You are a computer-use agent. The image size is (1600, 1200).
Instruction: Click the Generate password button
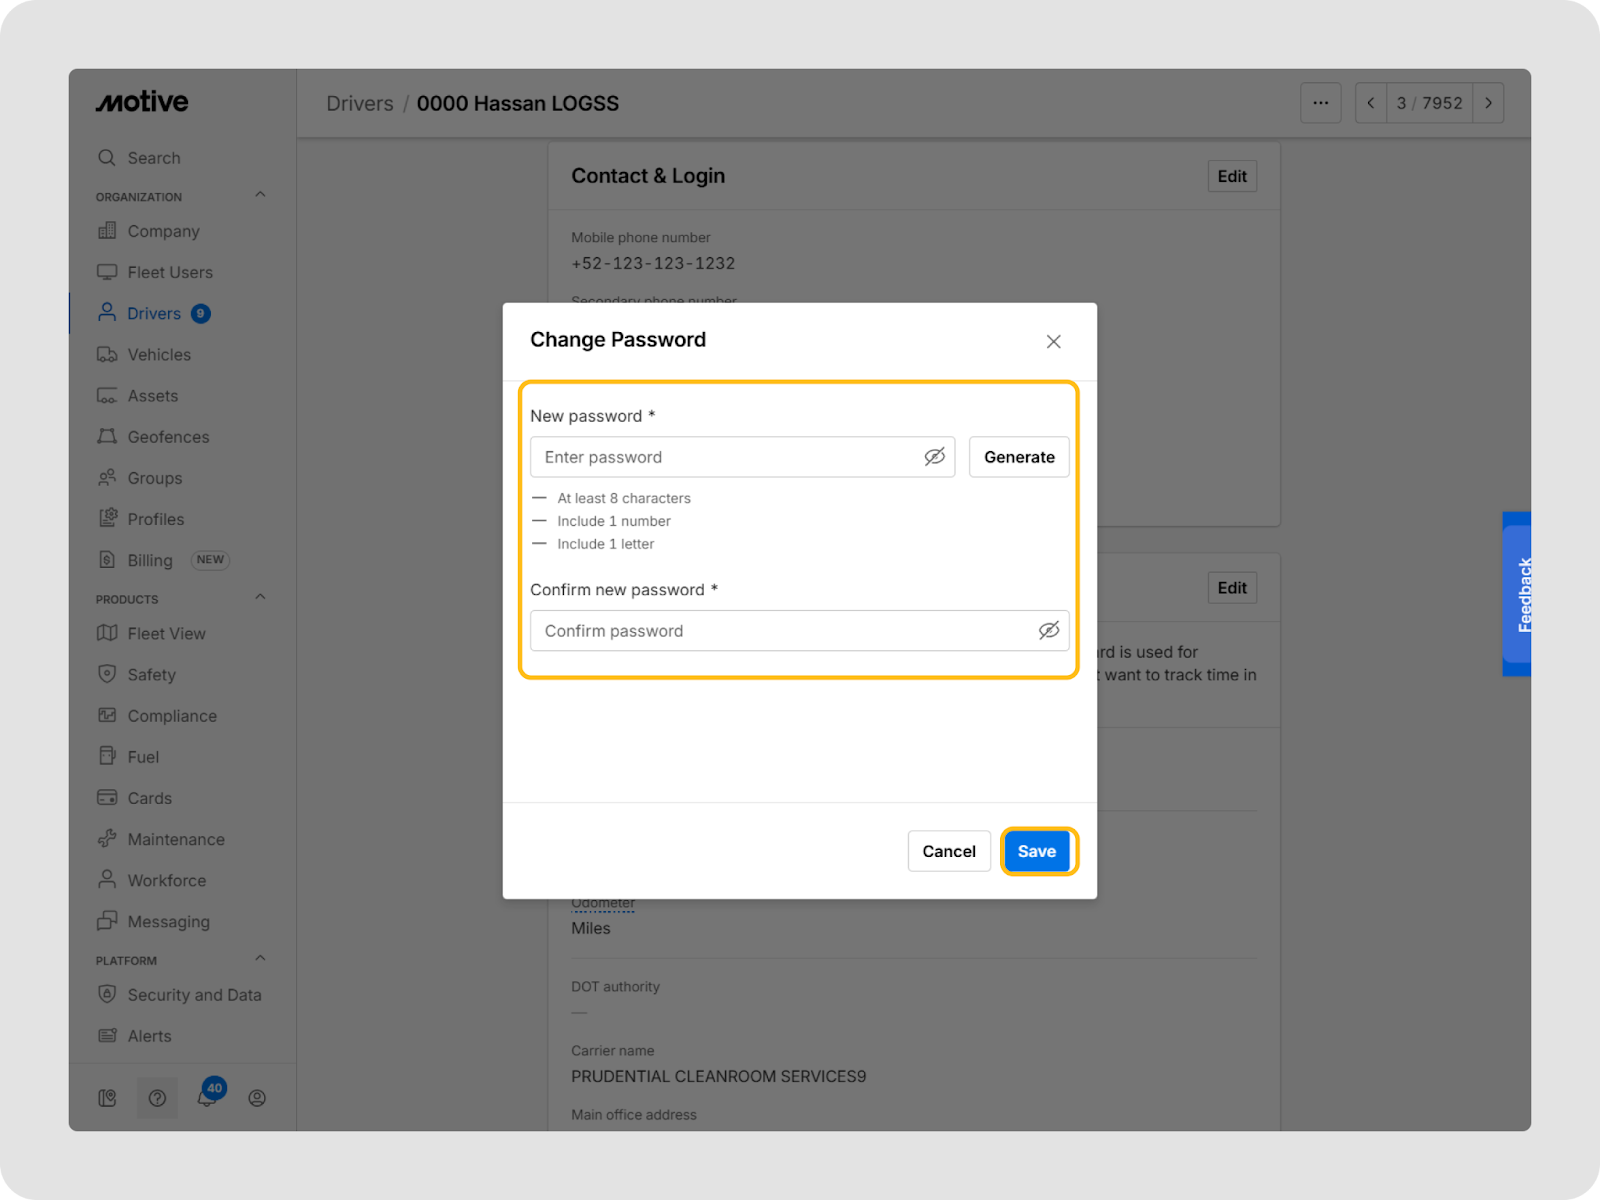coord(1019,457)
